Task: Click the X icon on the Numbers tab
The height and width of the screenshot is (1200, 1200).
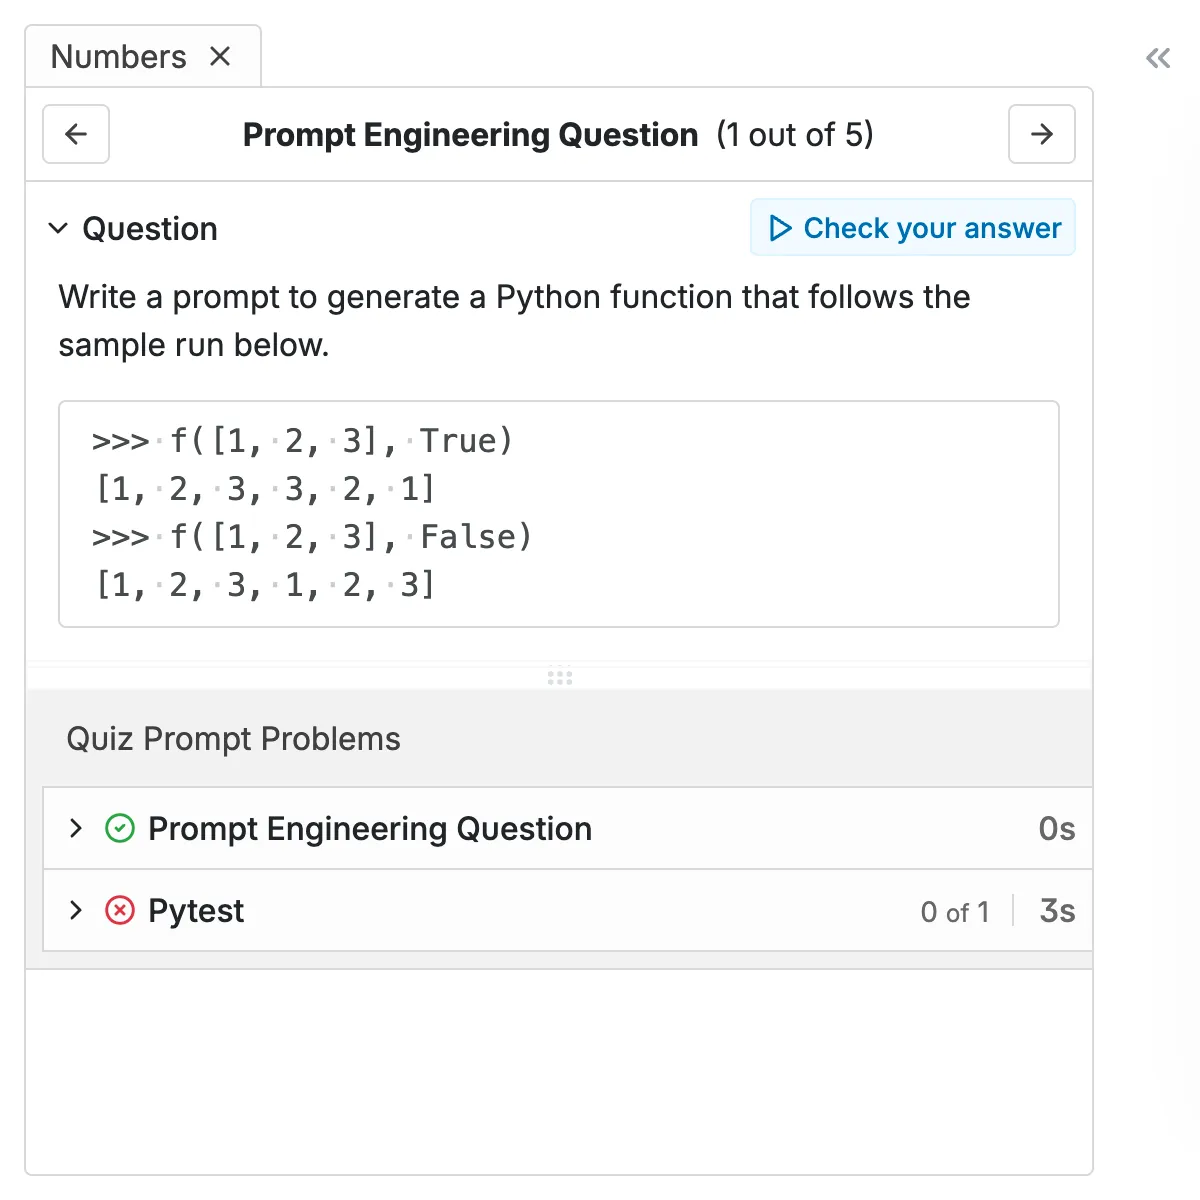Action: click(x=220, y=56)
